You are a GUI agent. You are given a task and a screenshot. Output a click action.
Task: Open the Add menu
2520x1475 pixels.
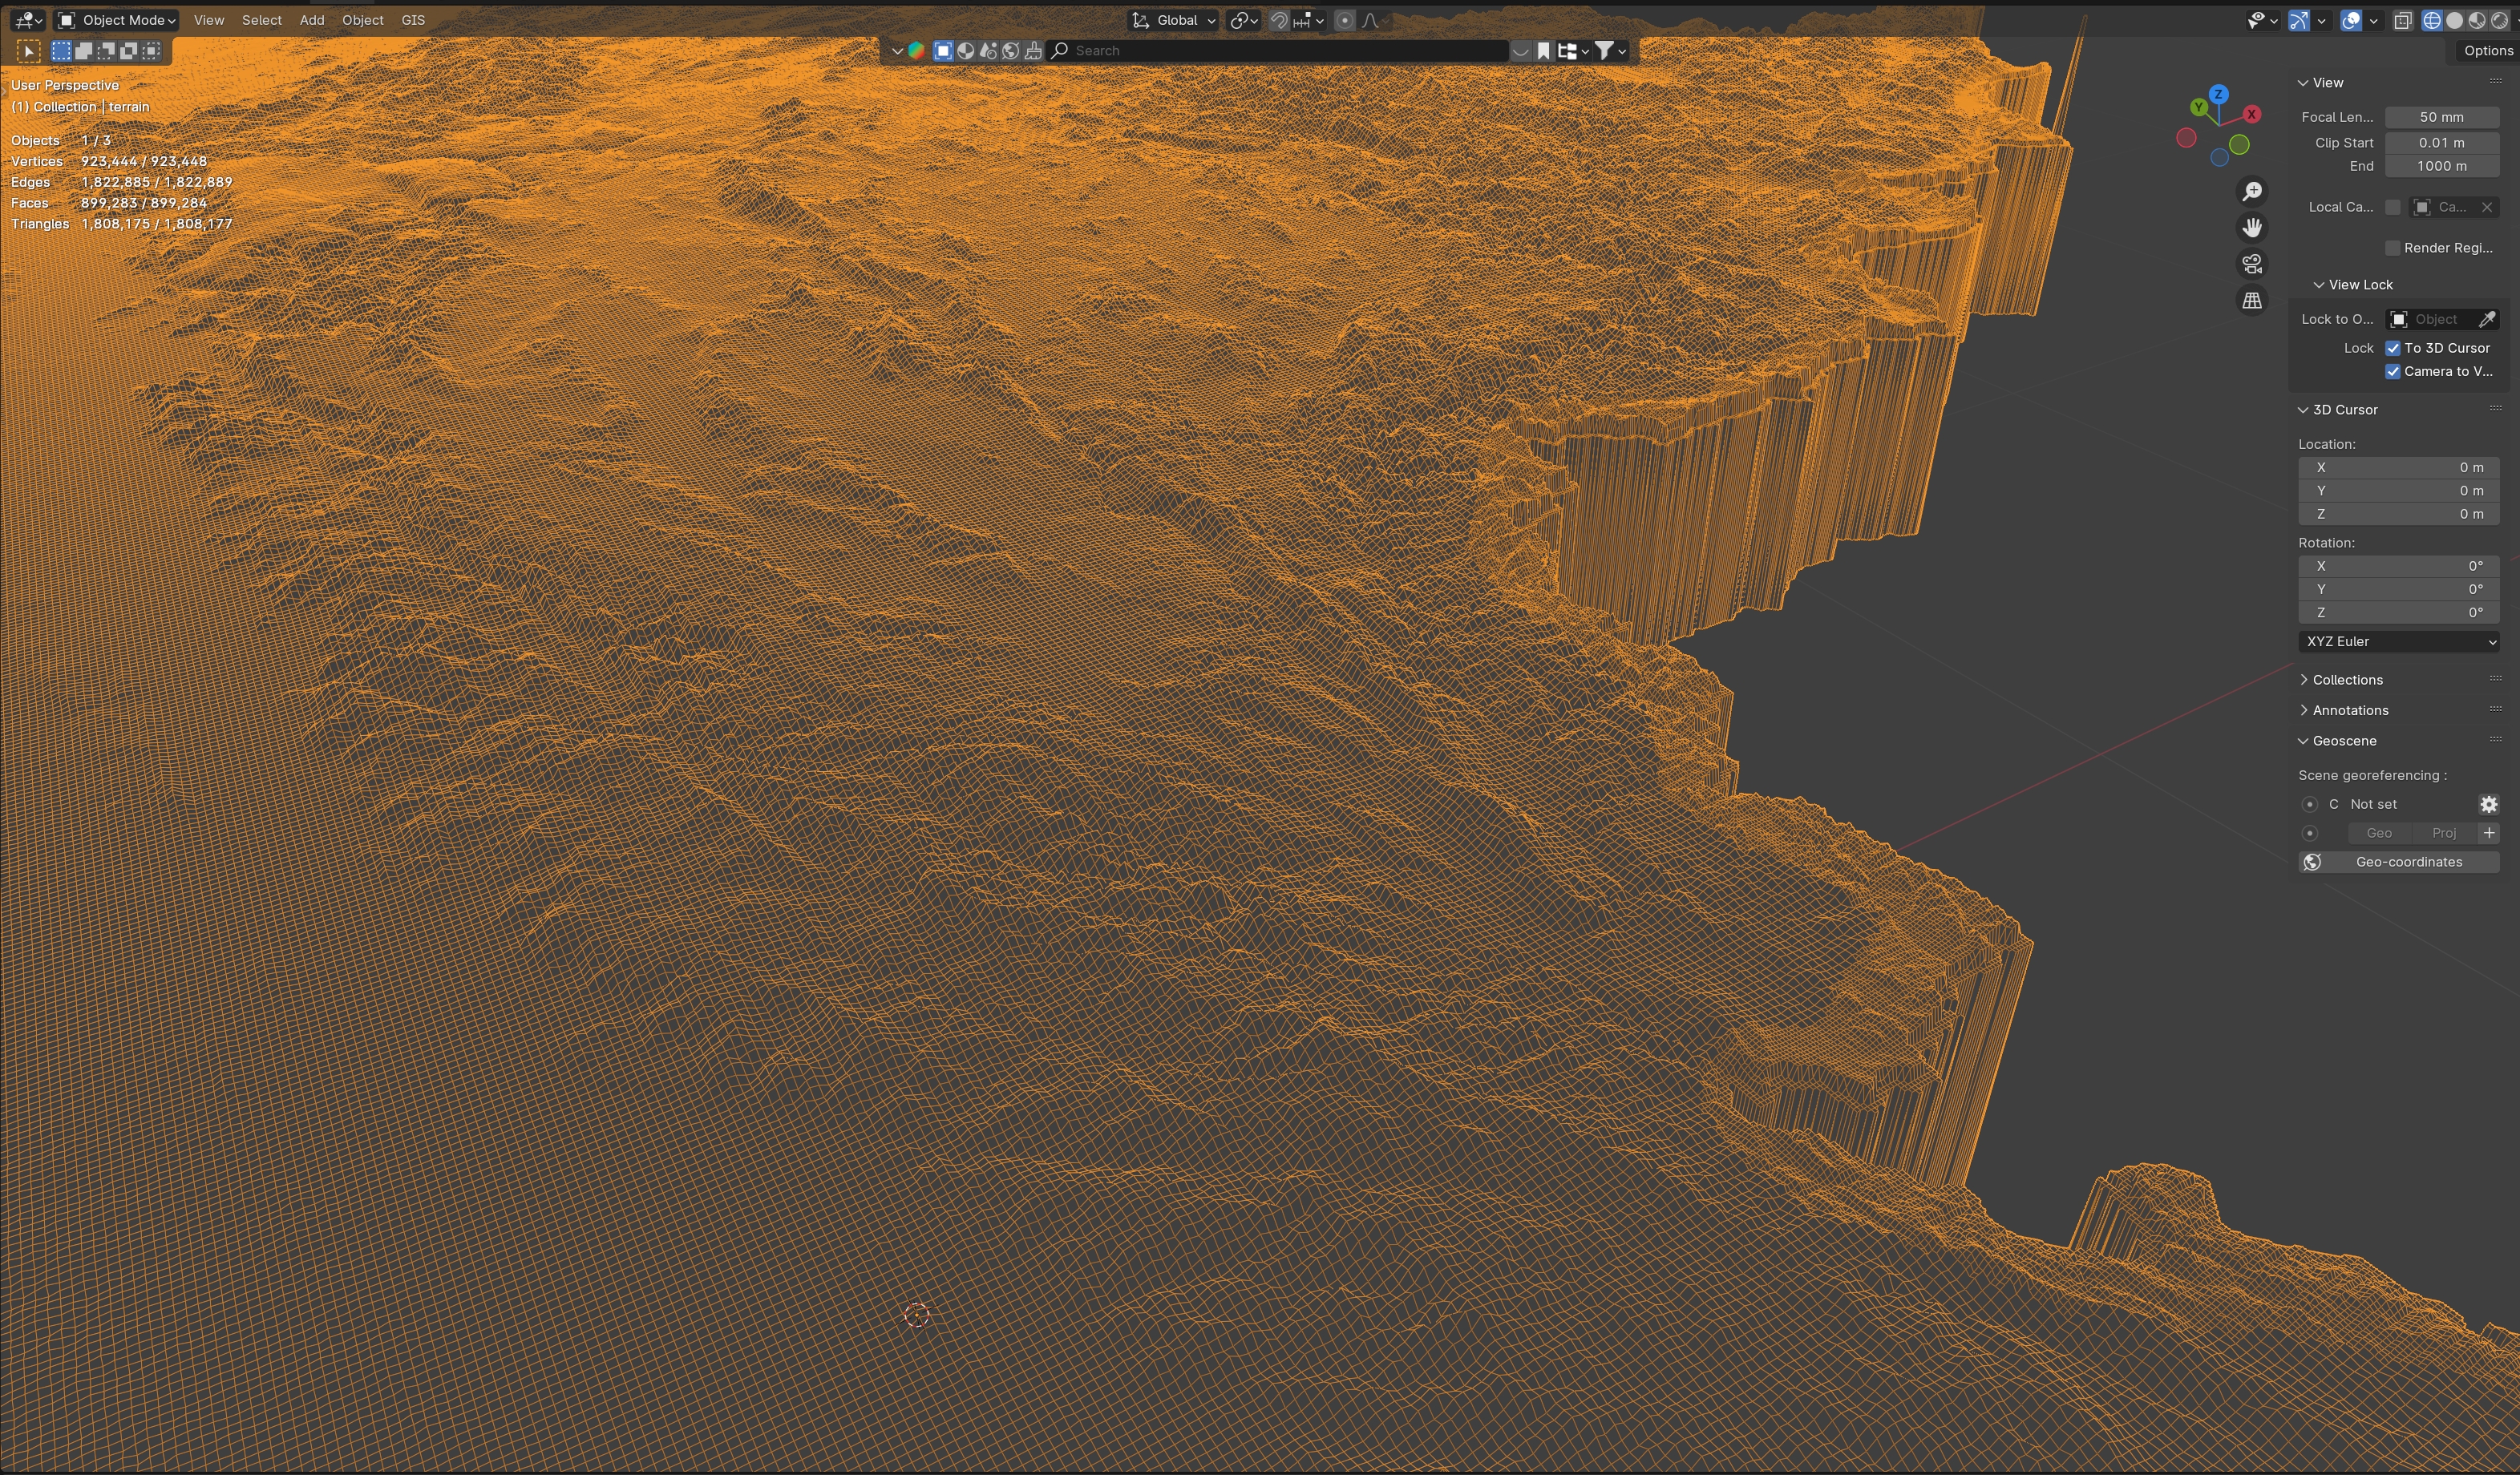tap(312, 20)
